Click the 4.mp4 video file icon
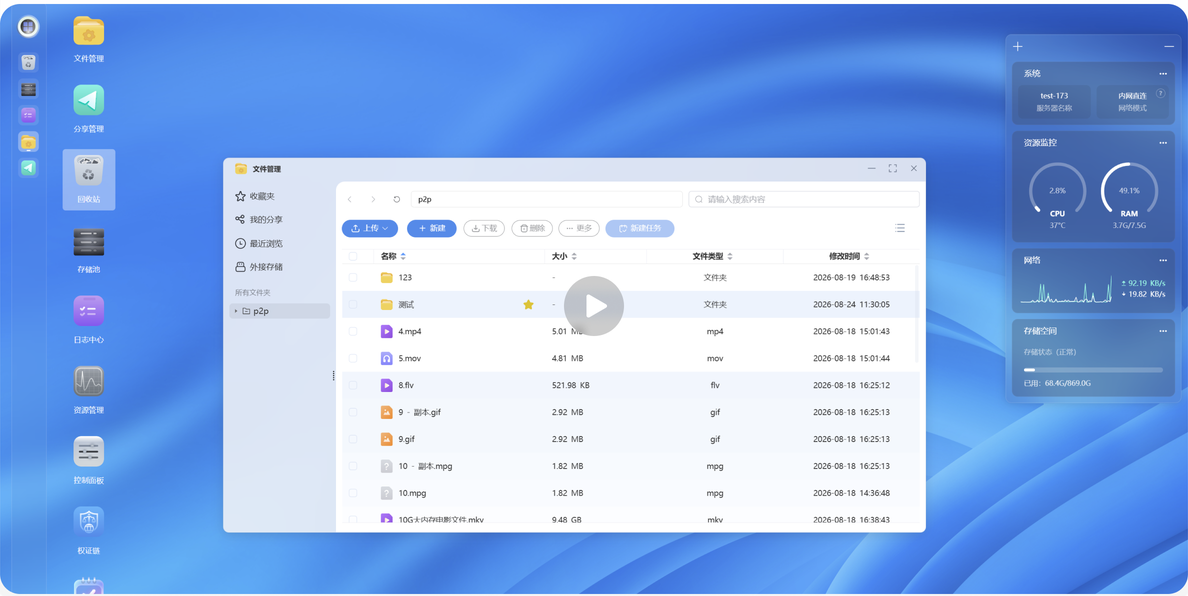Image resolution: width=1188 pixels, height=596 pixels. tap(386, 331)
